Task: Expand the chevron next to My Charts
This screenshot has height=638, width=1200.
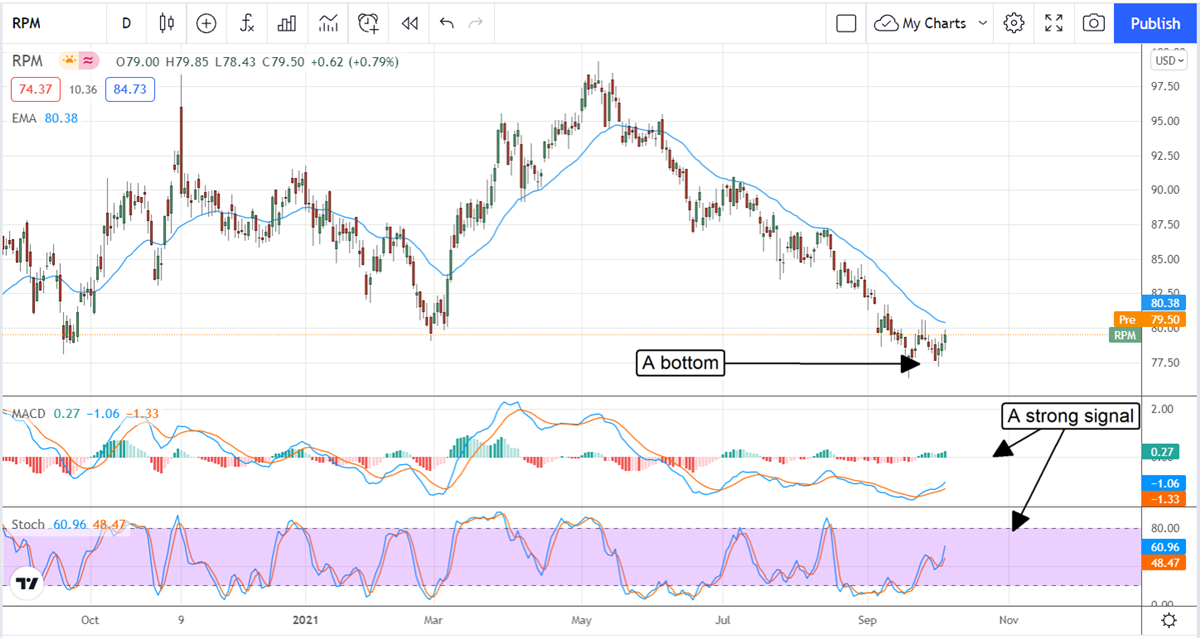Action: pyautogui.click(x=982, y=22)
